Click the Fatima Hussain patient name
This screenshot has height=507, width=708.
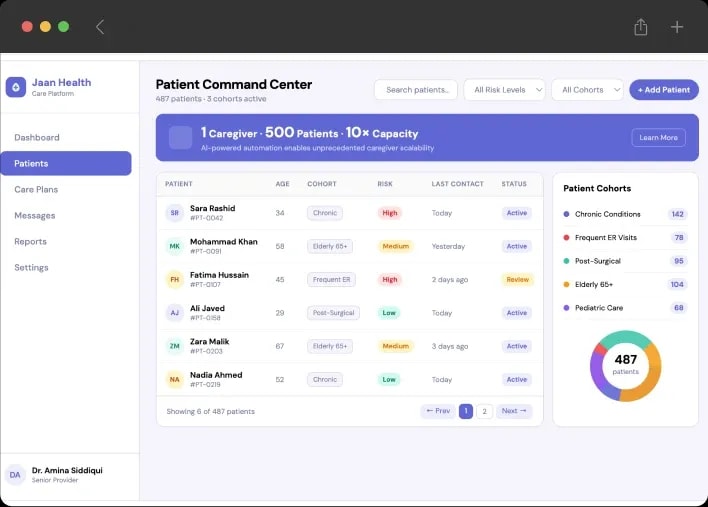[219, 275]
